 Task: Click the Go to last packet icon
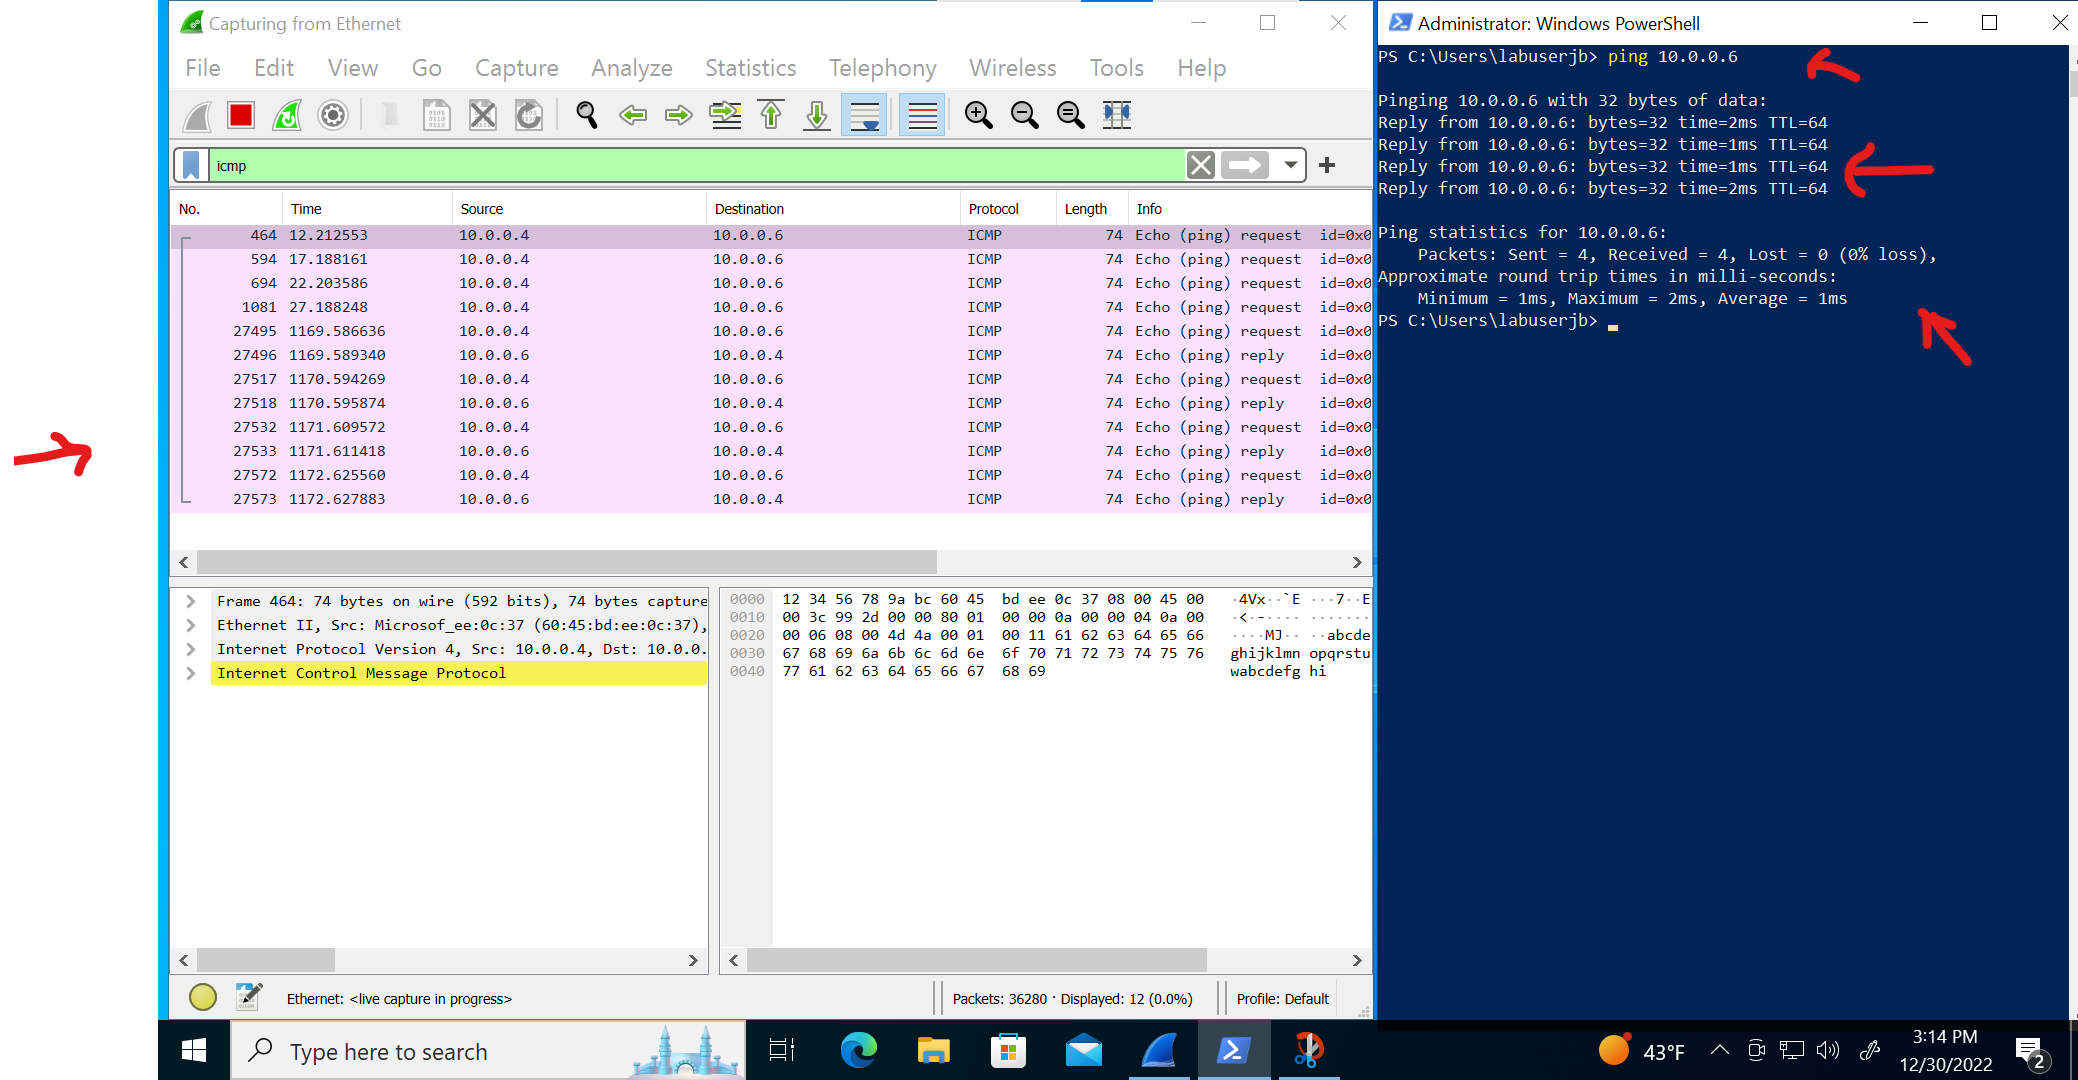818,115
